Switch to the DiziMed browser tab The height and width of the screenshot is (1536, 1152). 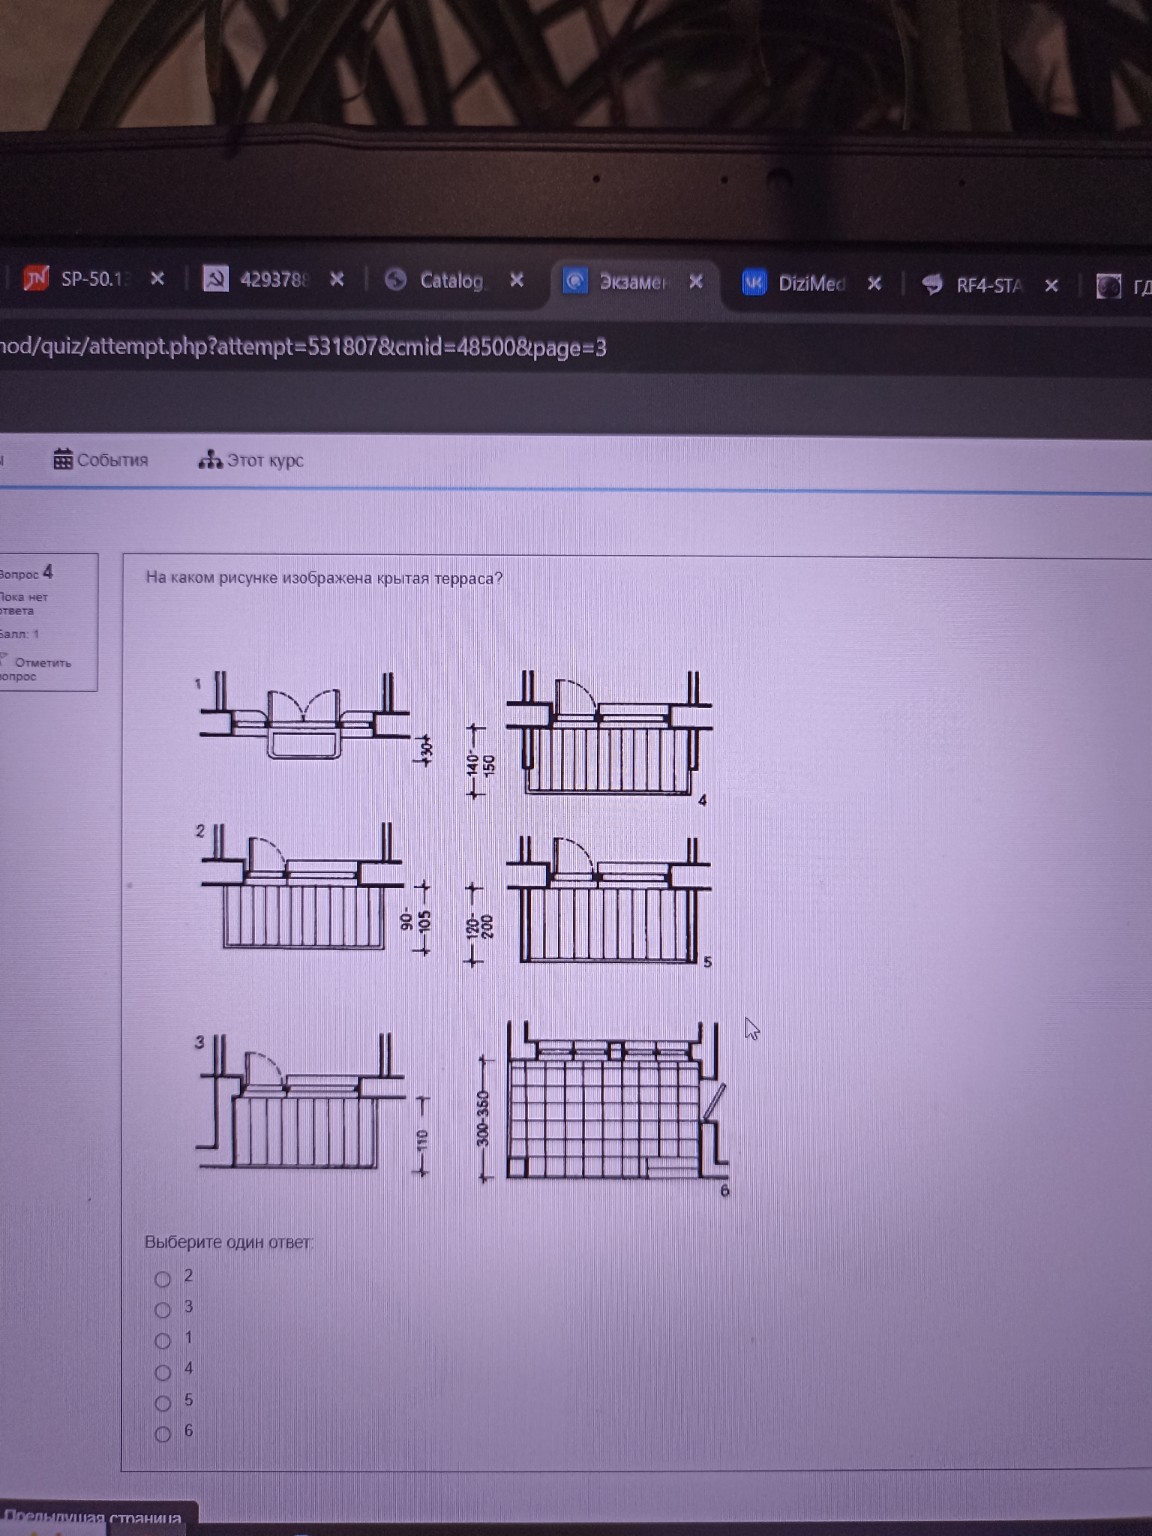pos(811,284)
